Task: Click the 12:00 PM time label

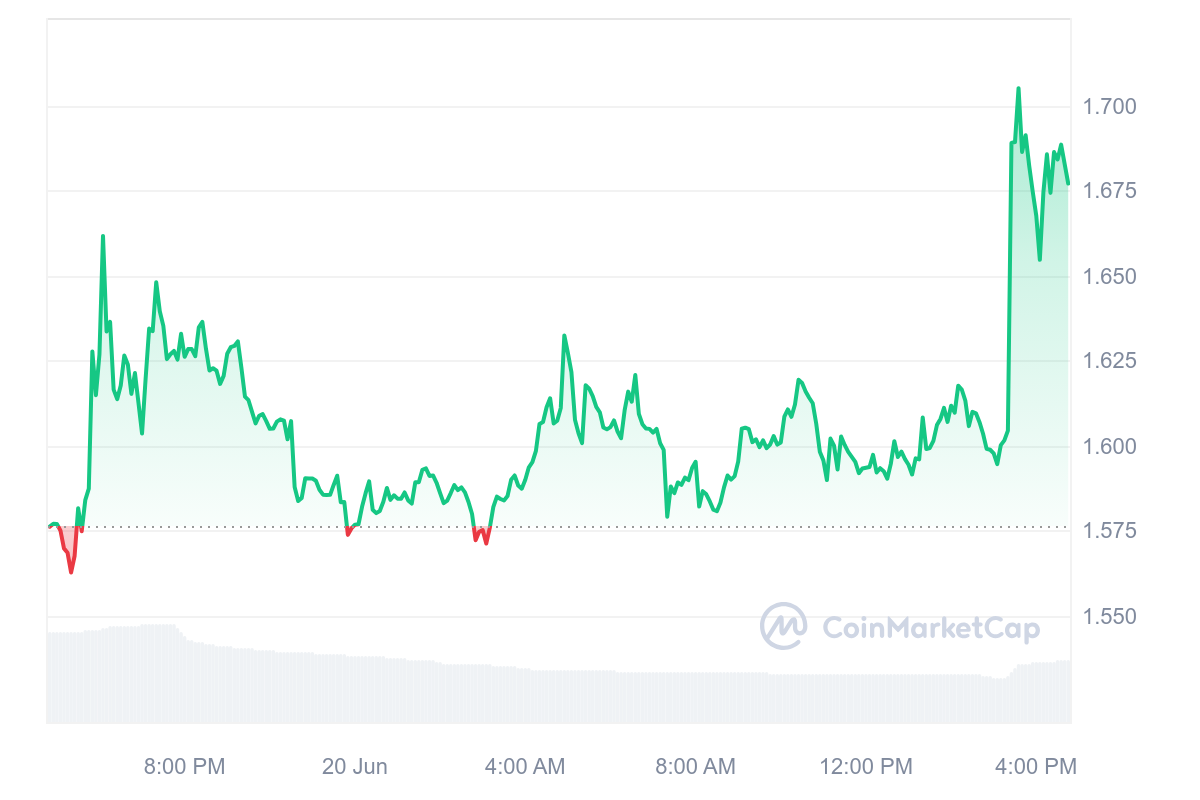Action: tap(866, 767)
